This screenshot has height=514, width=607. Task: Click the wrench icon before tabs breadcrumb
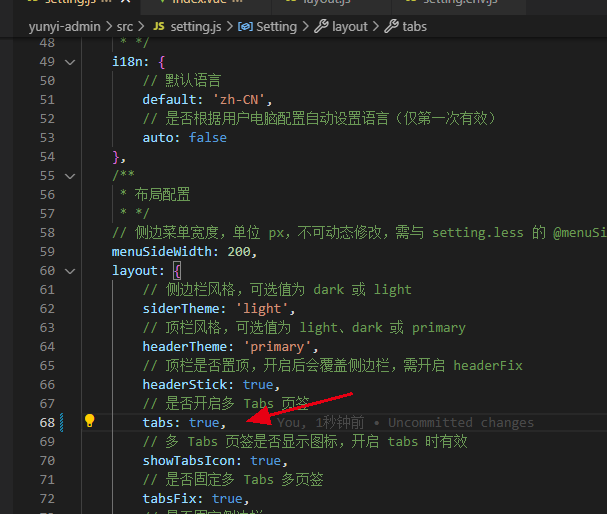391,26
